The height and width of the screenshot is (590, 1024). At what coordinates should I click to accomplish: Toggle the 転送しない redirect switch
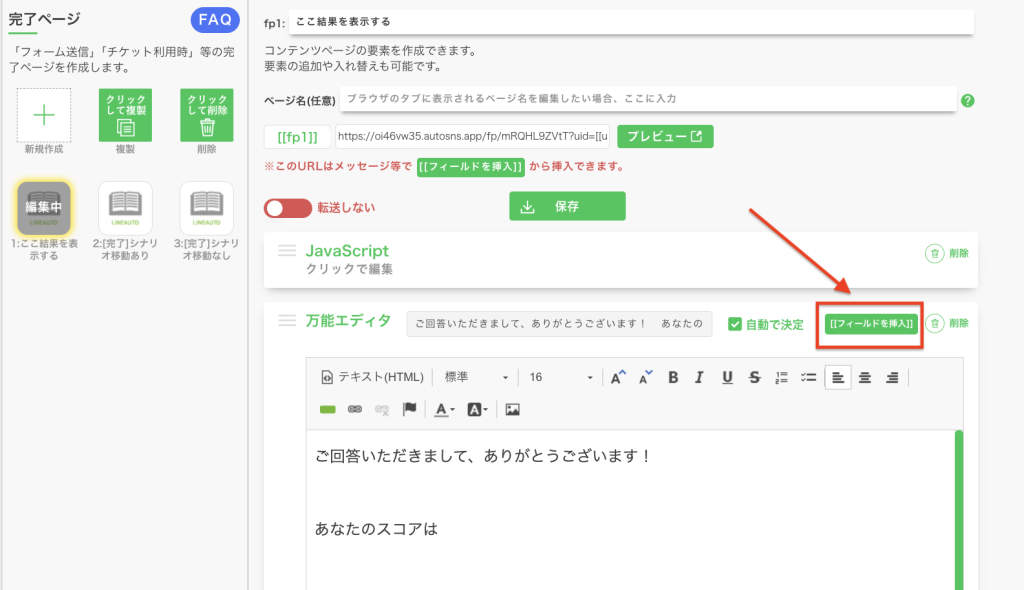[288, 207]
